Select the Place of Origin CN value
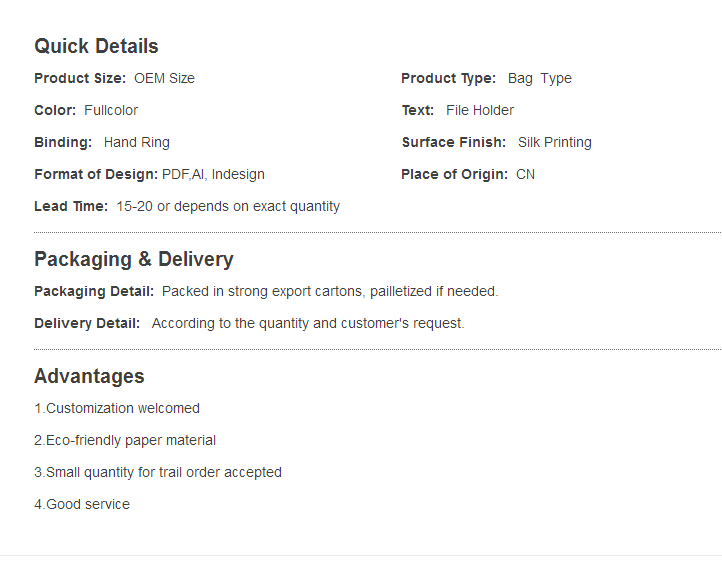Image resolution: width=722 pixels, height=563 pixels. [x=525, y=174]
